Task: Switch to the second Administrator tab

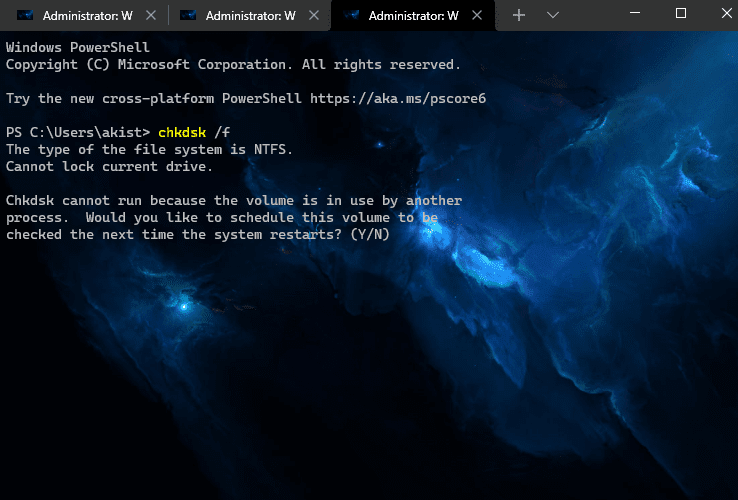Action: (248, 16)
